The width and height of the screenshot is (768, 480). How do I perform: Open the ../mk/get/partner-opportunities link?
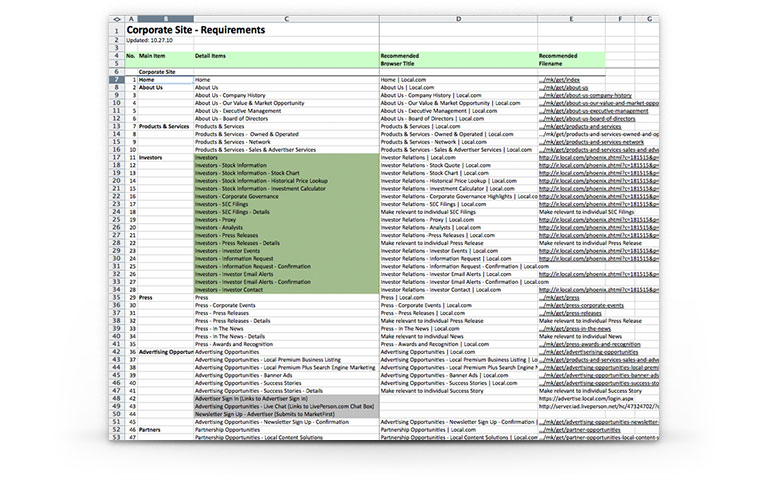point(579,430)
